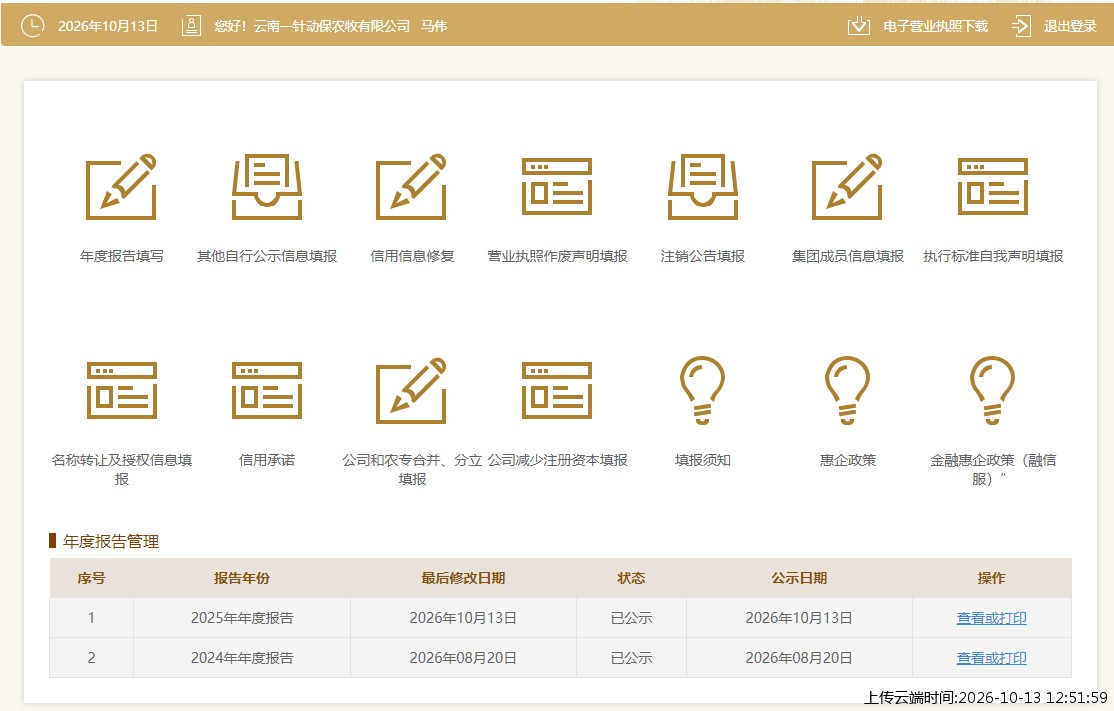Image resolution: width=1114 pixels, height=711 pixels.
Task: Click the user profile icon in the header
Action: click(191, 26)
